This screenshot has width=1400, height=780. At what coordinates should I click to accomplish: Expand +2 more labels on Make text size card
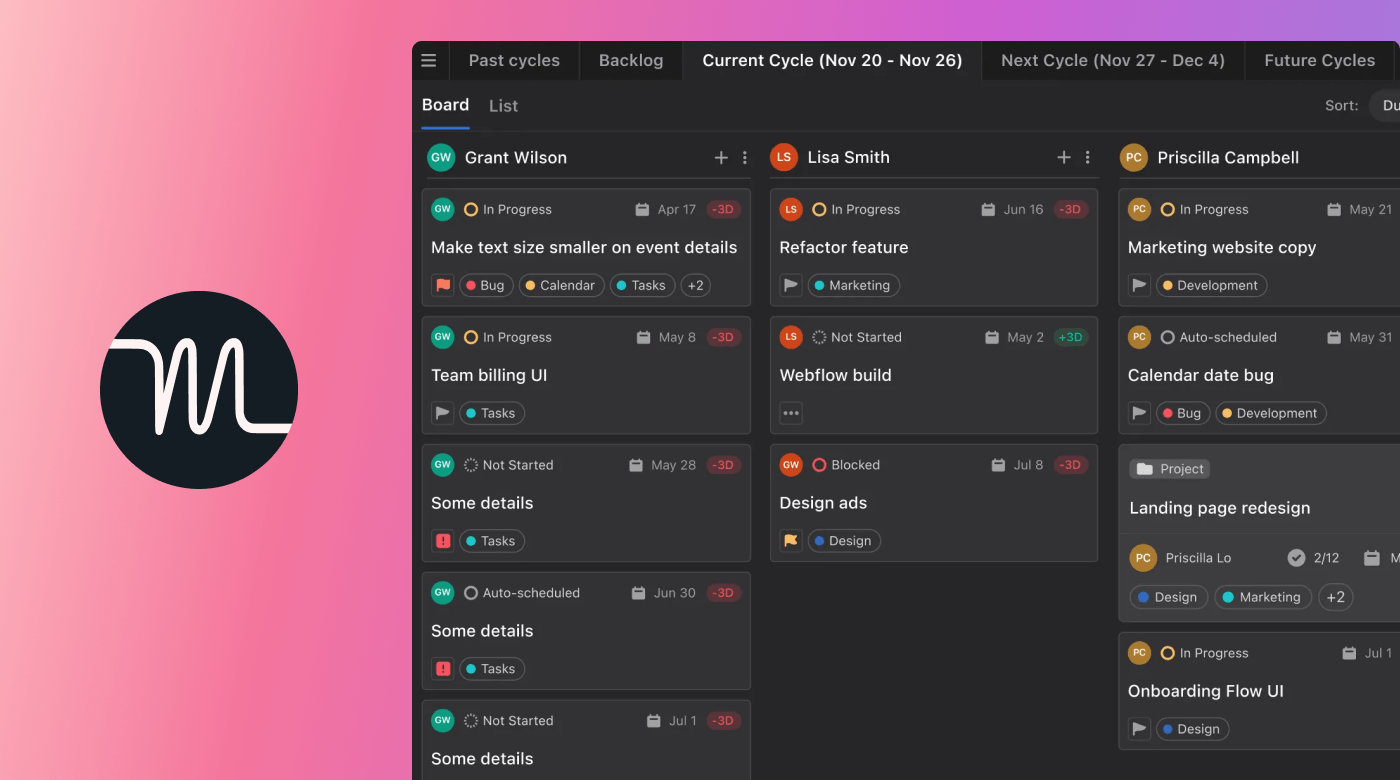coord(696,285)
